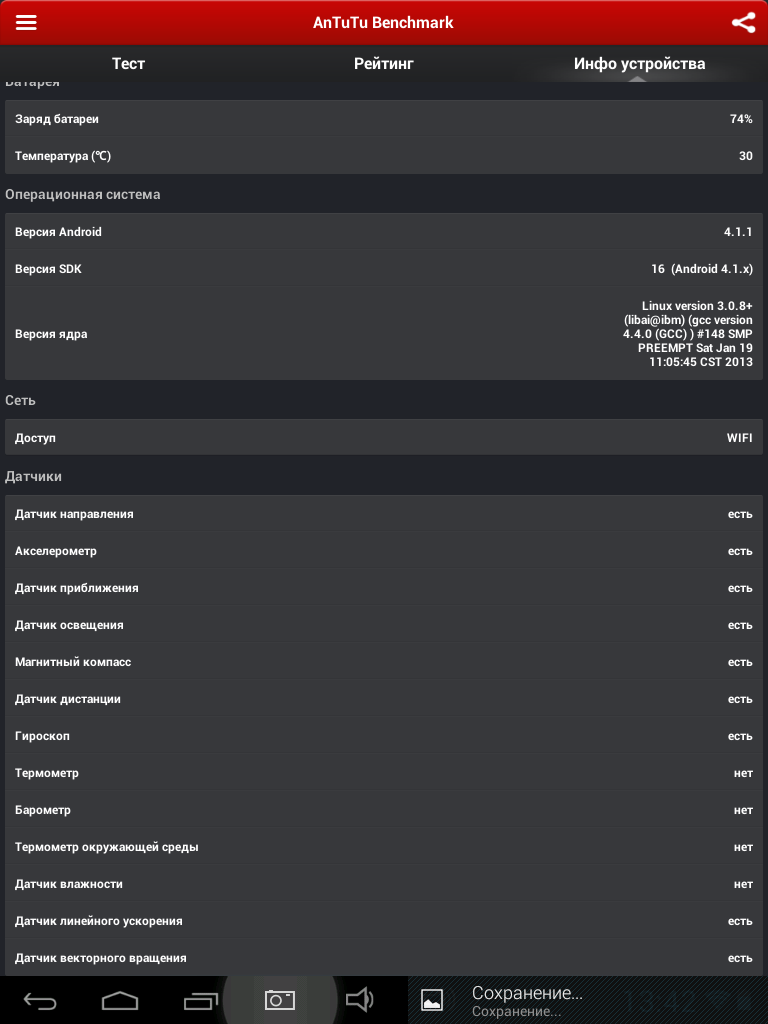Select the Инфо устройства tab

[x=639, y=64]
